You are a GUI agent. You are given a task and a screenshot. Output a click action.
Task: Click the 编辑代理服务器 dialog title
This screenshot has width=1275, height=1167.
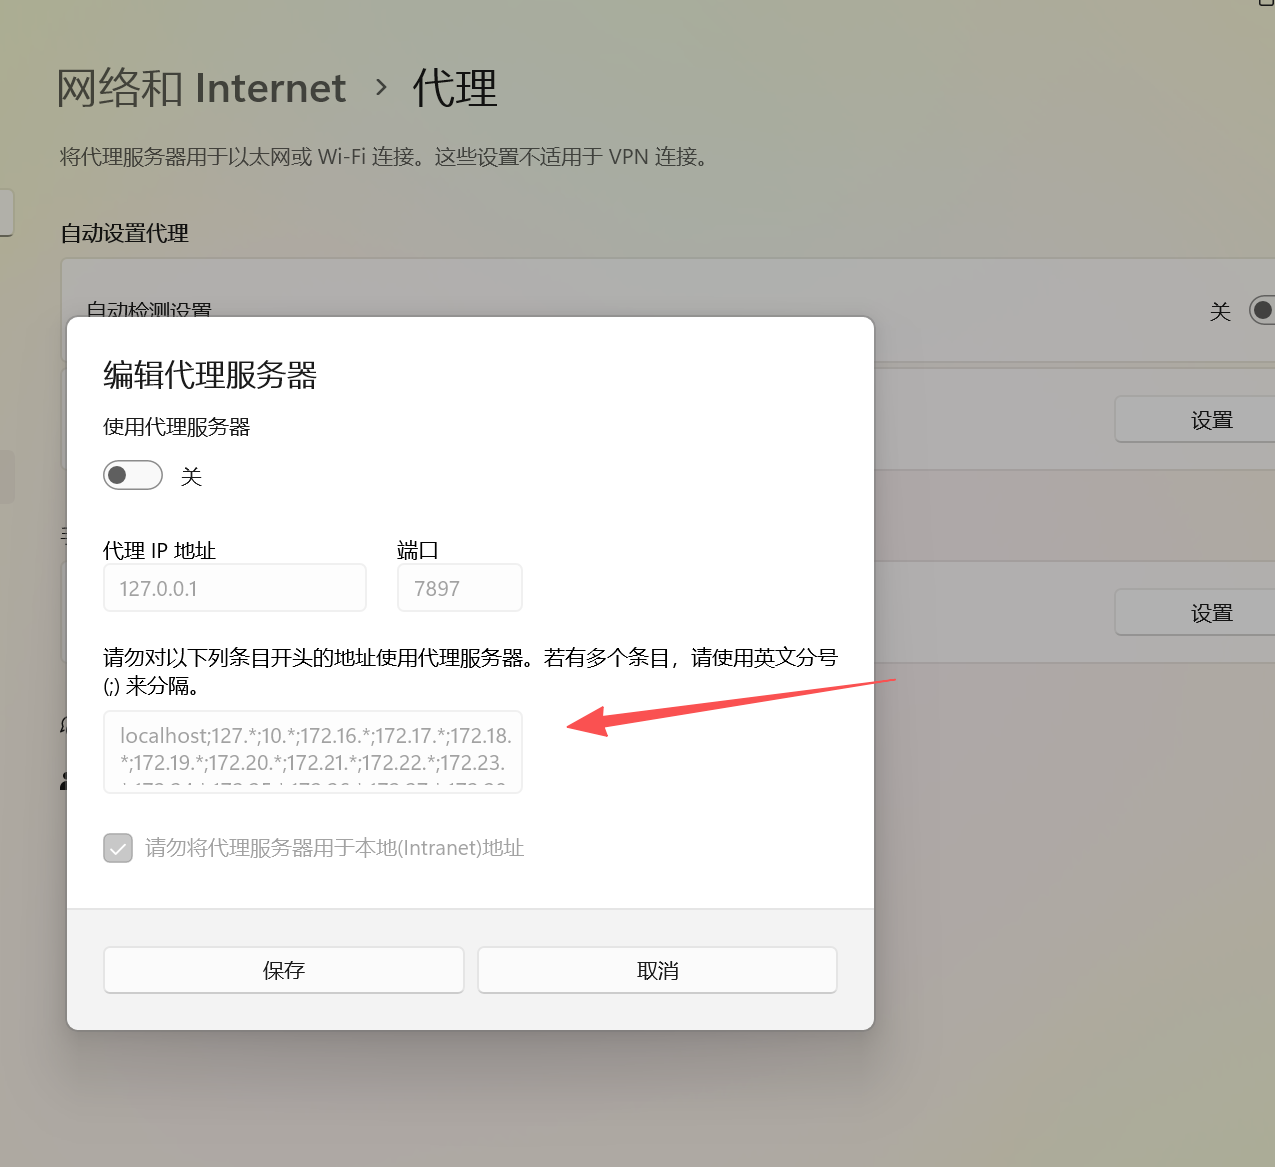point(210,375)
